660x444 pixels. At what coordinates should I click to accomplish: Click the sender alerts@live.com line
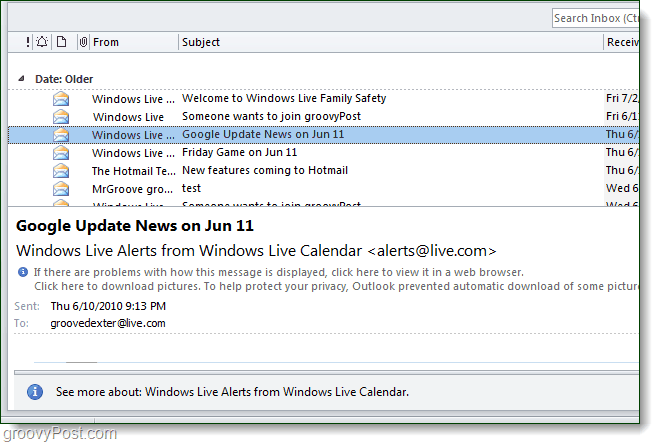click(x=256, y=251)
